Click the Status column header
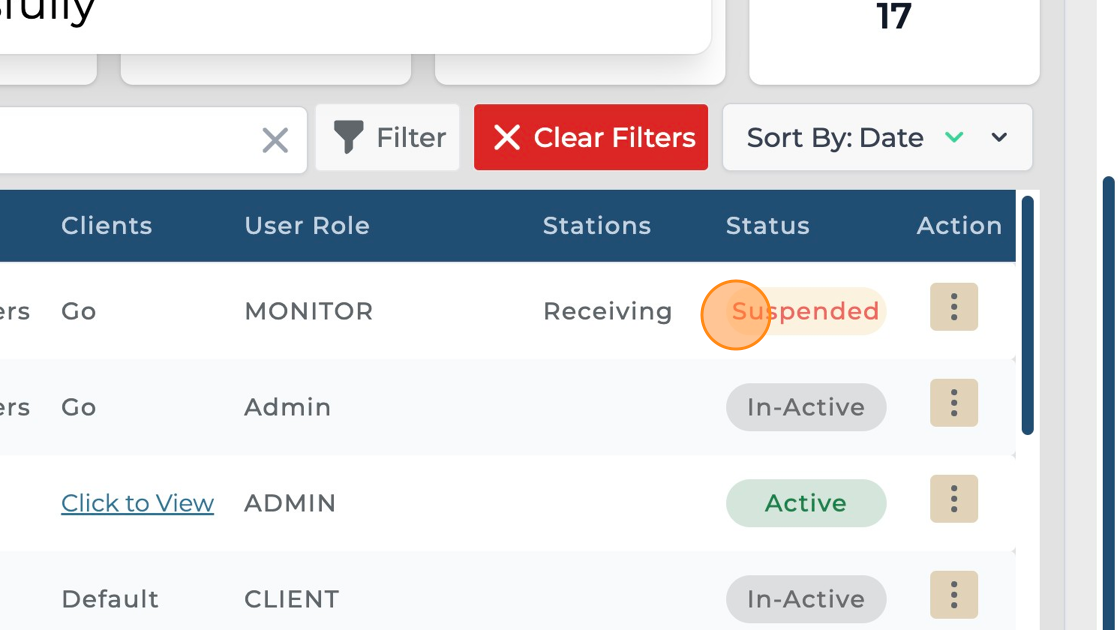The width and height of the screenshot is (1120, 630). point(767,226)
